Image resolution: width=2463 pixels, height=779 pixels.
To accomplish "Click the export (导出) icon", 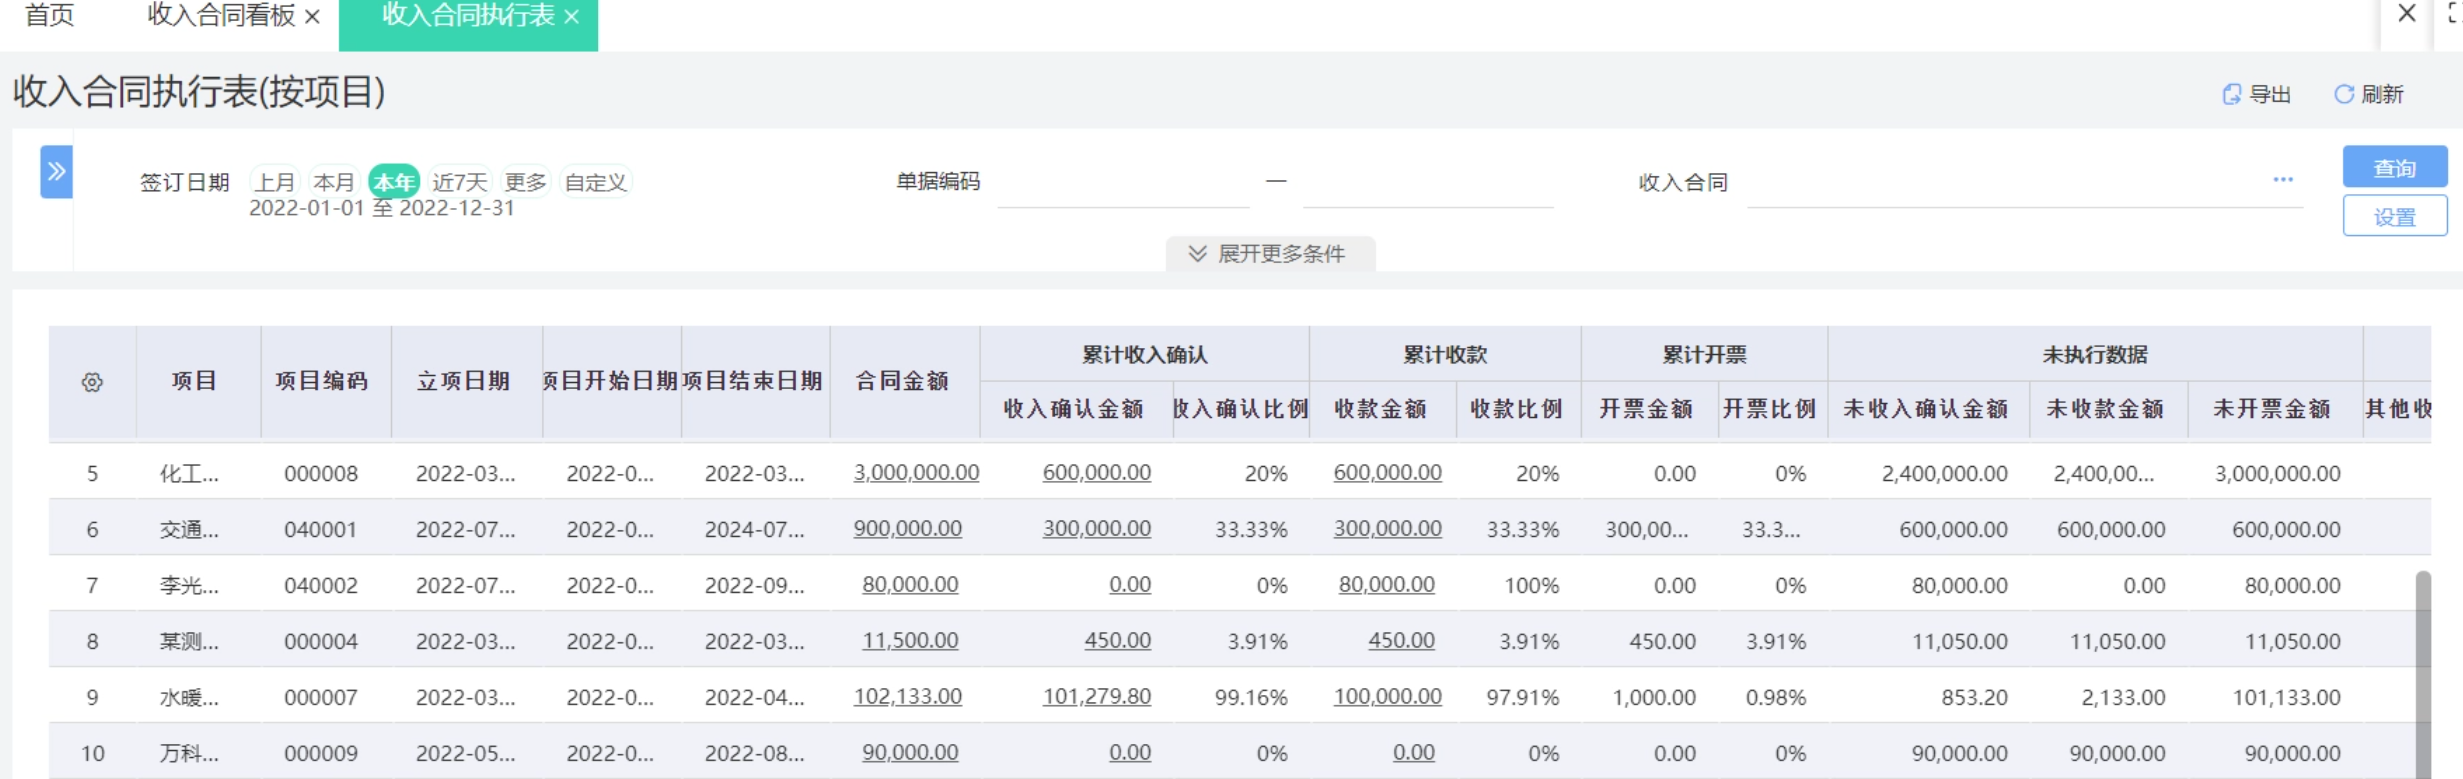I will tap(2231, 94).
